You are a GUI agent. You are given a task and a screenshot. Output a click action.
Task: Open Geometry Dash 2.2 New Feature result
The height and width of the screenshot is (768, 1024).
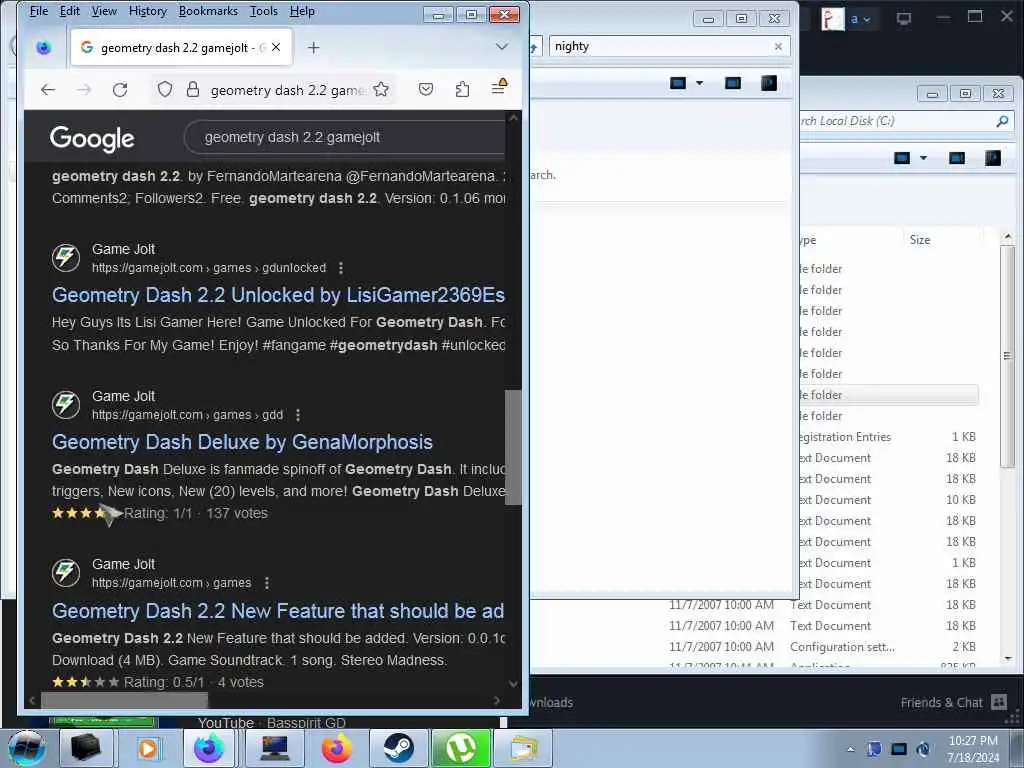point(278,611)
